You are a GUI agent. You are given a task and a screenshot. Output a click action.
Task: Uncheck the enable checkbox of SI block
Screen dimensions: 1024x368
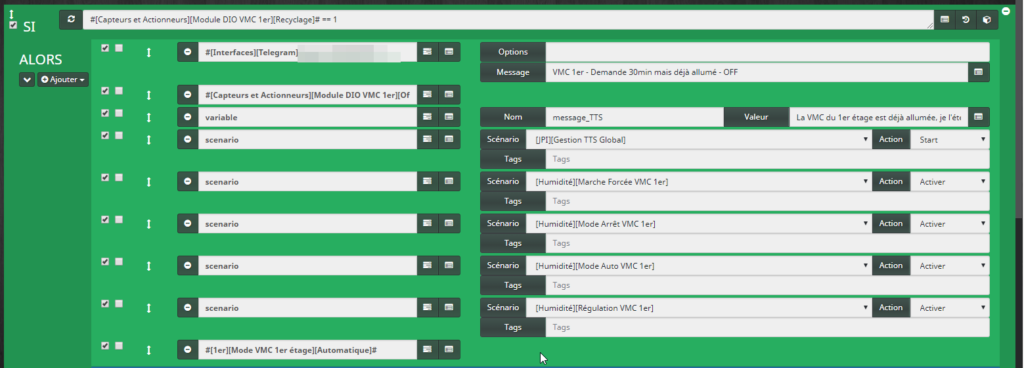point(13,25)
